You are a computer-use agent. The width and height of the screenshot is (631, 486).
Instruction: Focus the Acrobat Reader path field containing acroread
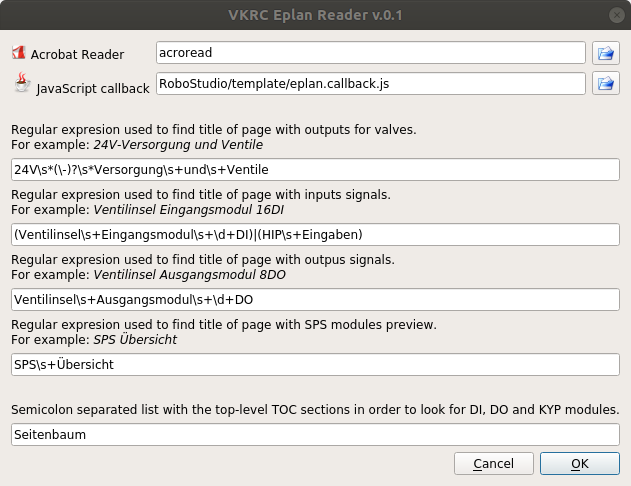click(x=371, y=53)
